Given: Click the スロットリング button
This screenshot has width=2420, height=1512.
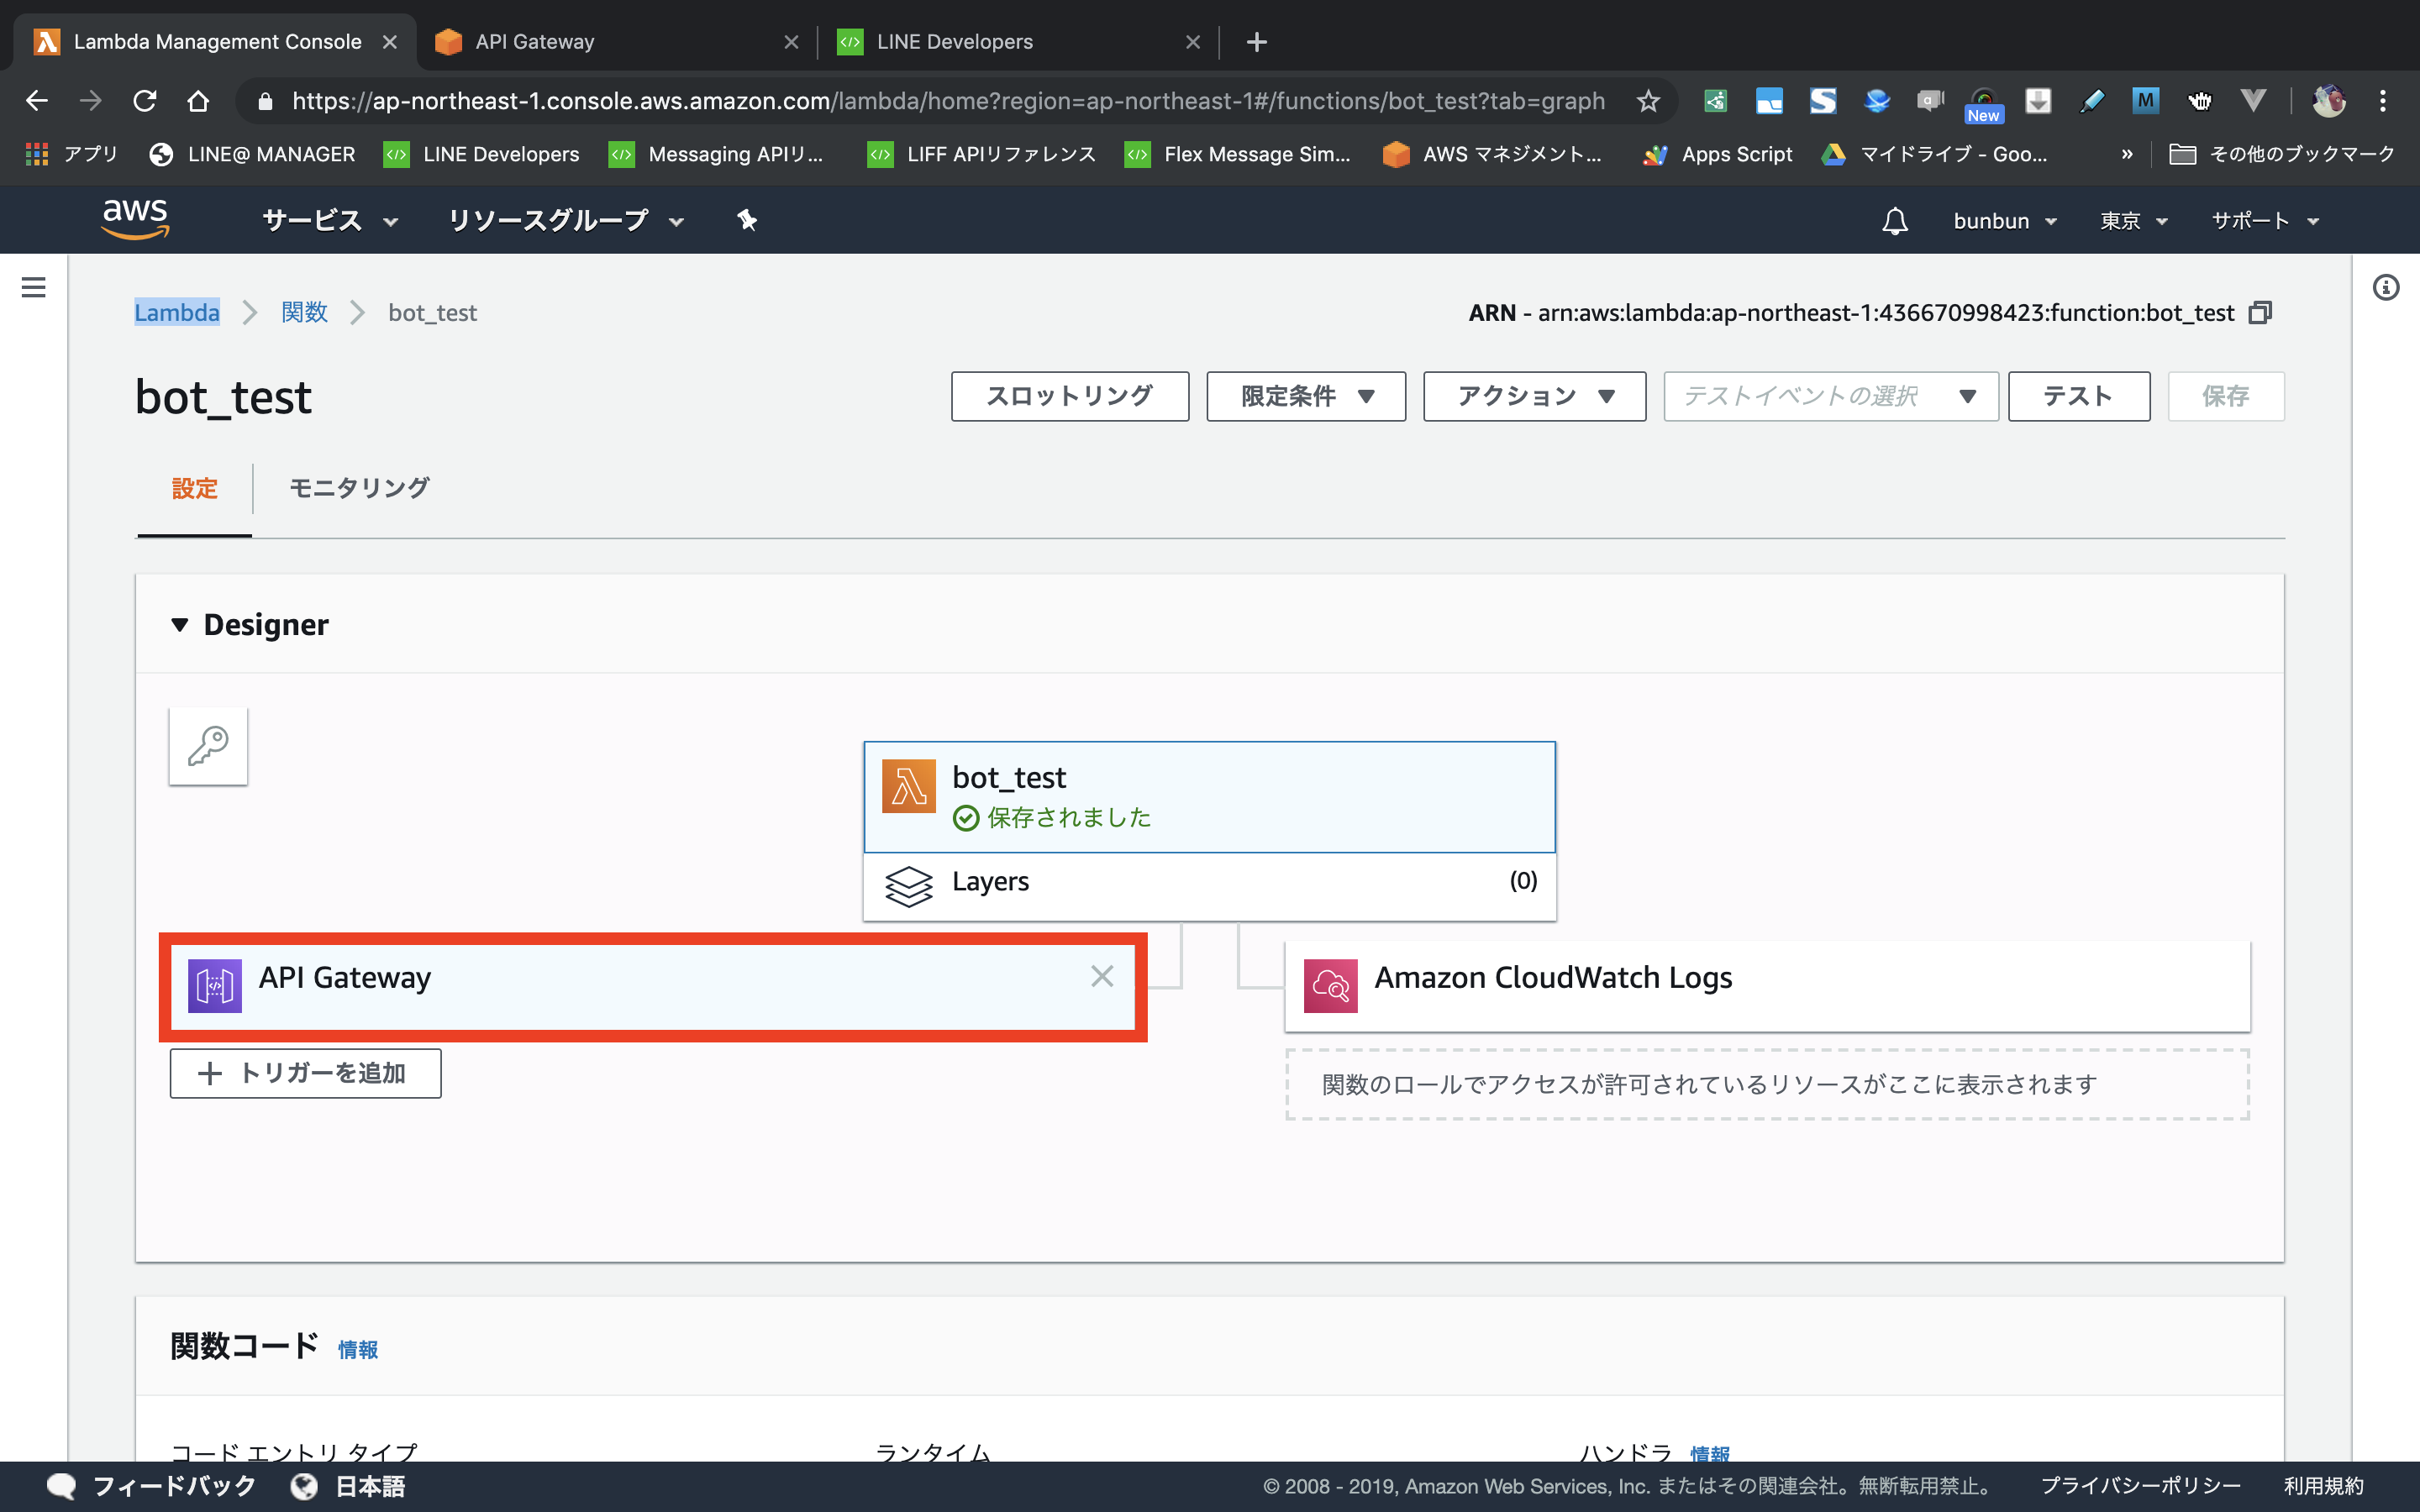Looking at the screenshot, I should pyautogui.click(x=1069, y=396).
